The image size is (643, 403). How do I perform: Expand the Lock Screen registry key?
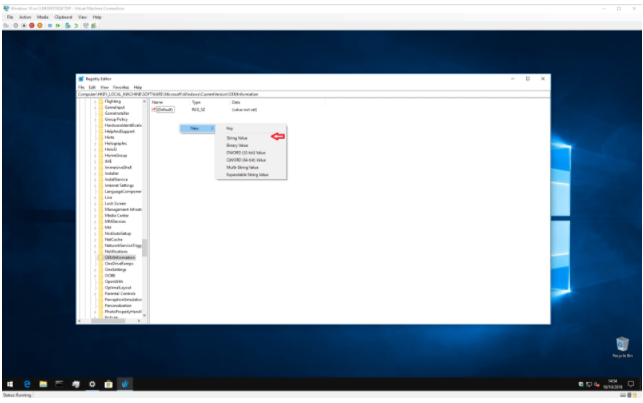pos(95,203)
